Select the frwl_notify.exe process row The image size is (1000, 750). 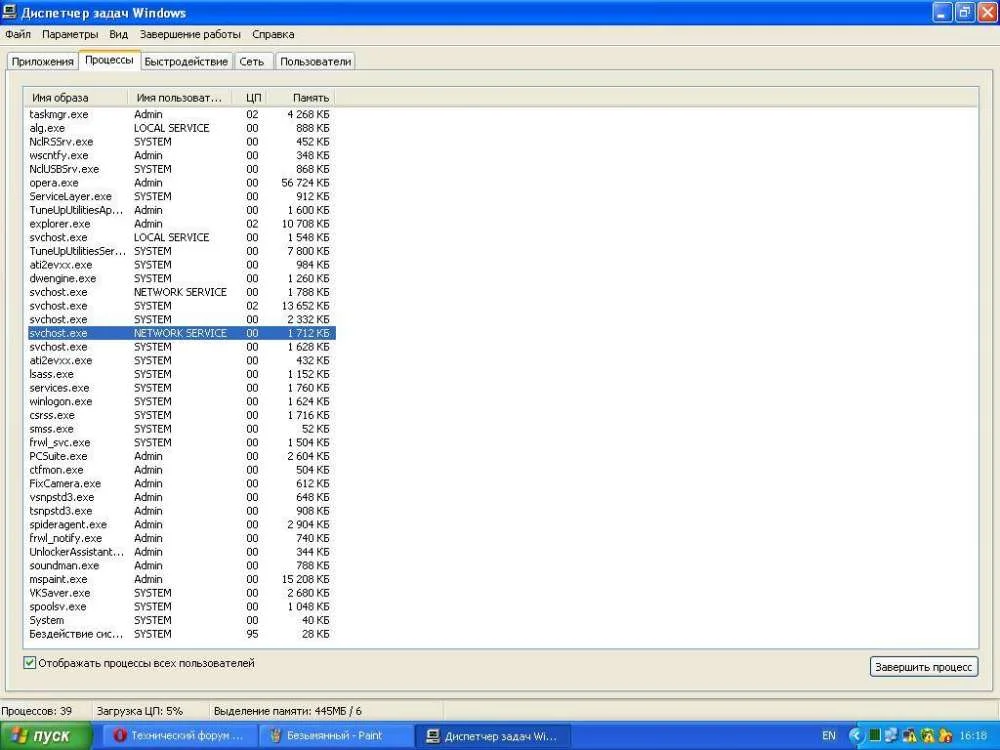tap(181, 538)
